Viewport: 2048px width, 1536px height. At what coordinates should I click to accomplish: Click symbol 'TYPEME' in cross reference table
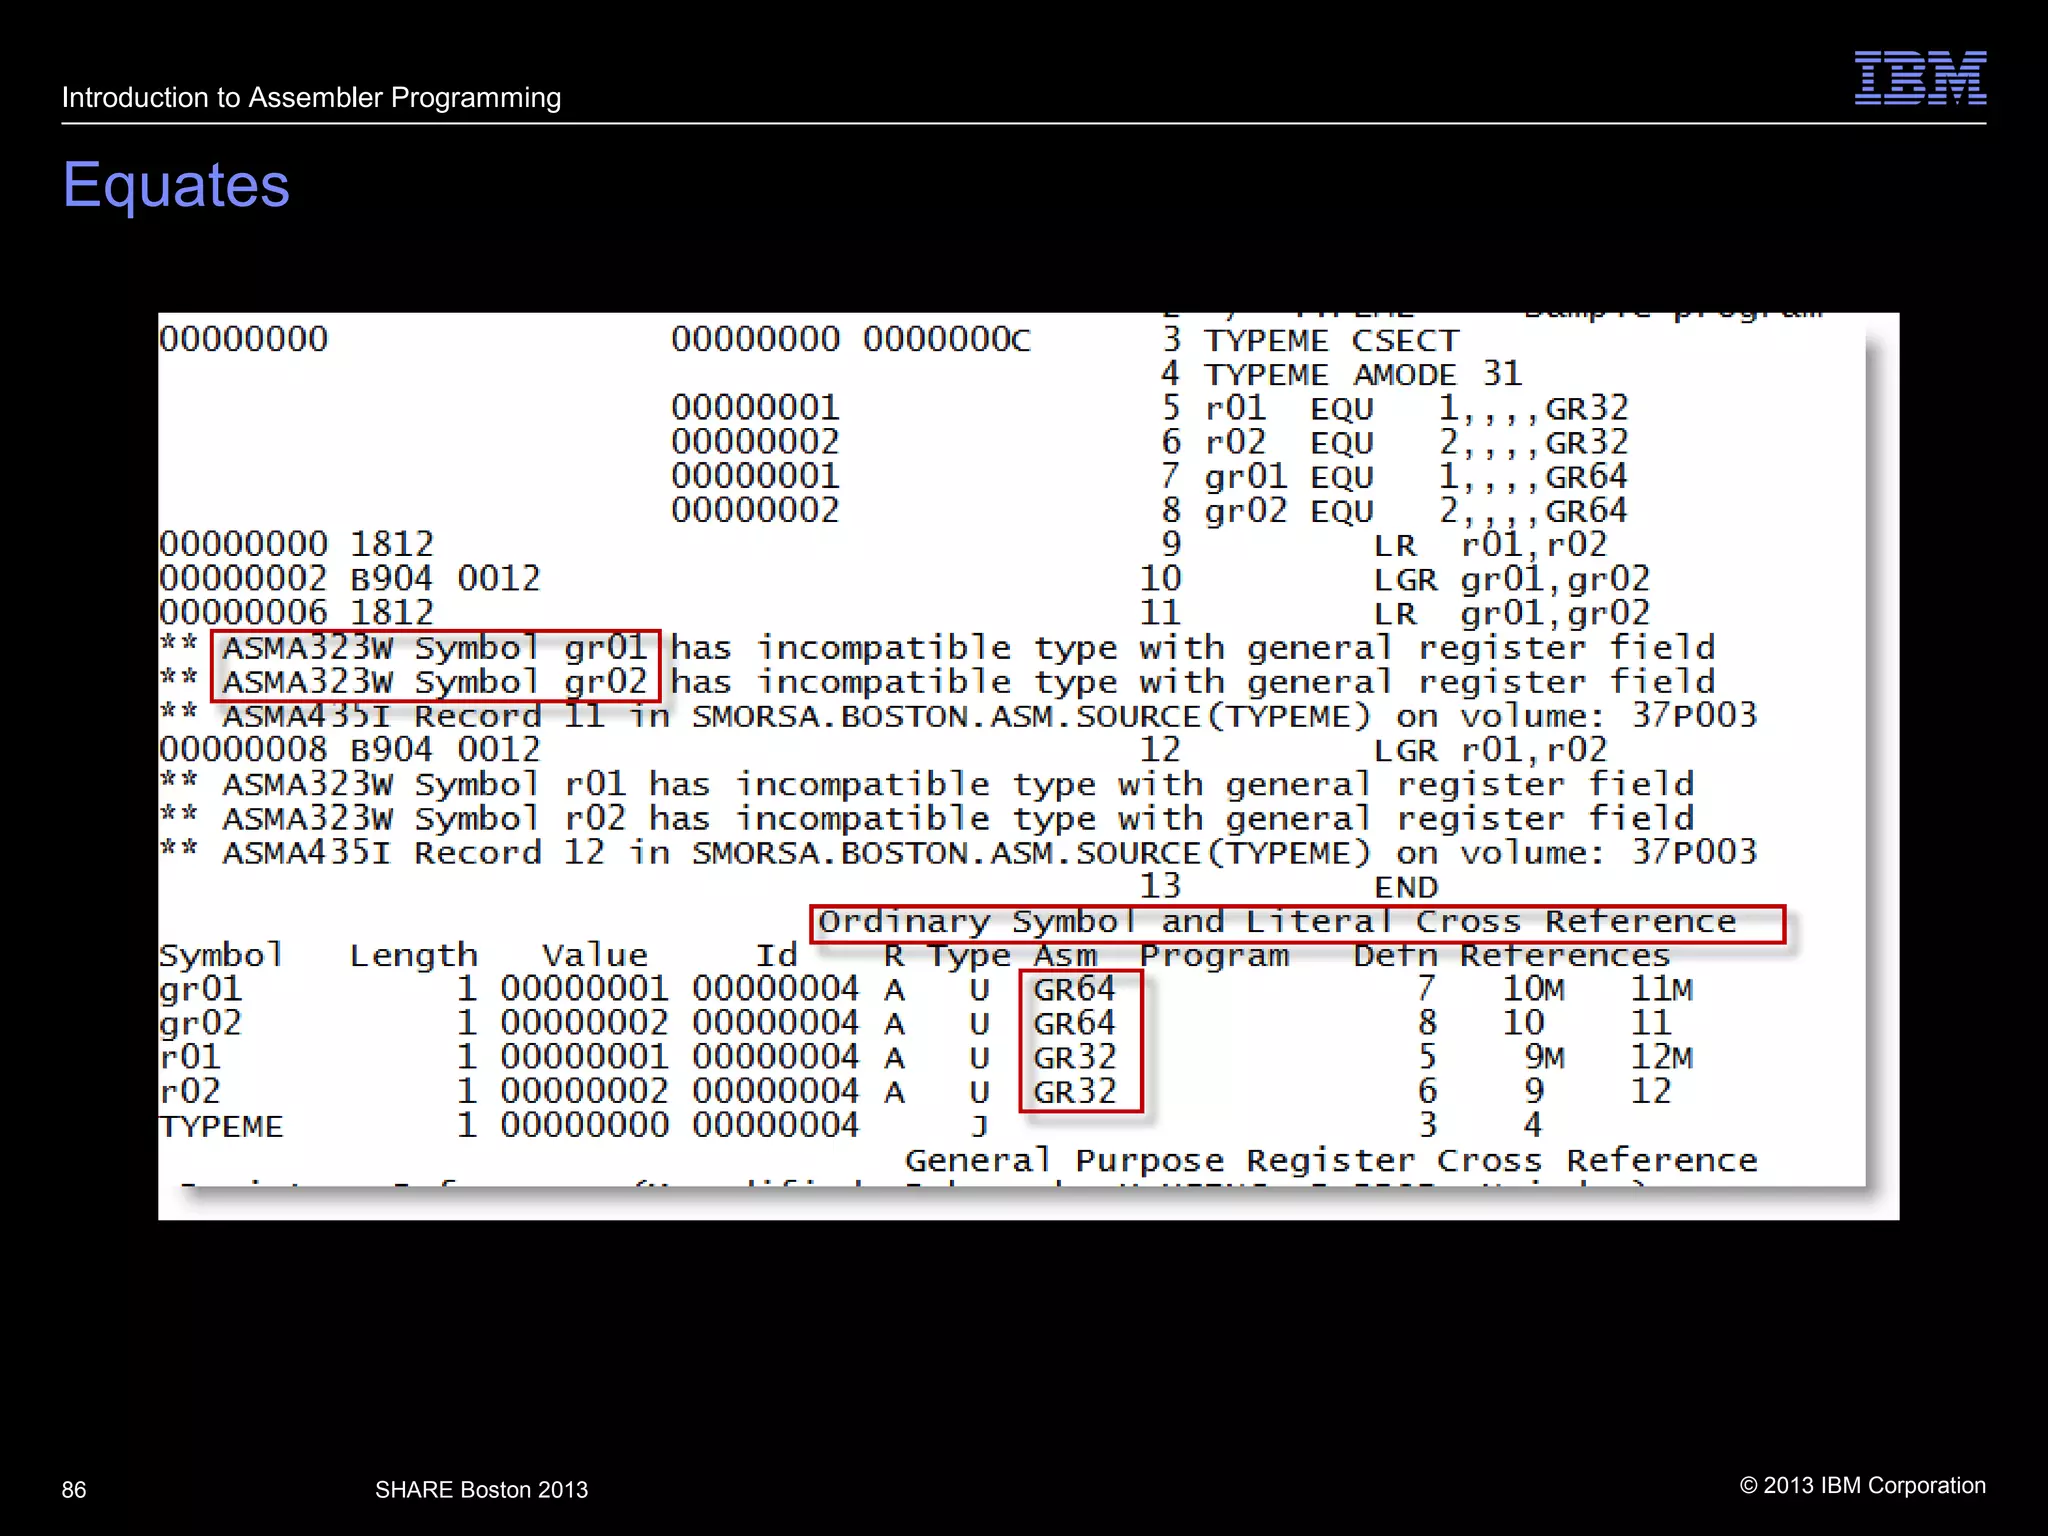[221, 1127]
